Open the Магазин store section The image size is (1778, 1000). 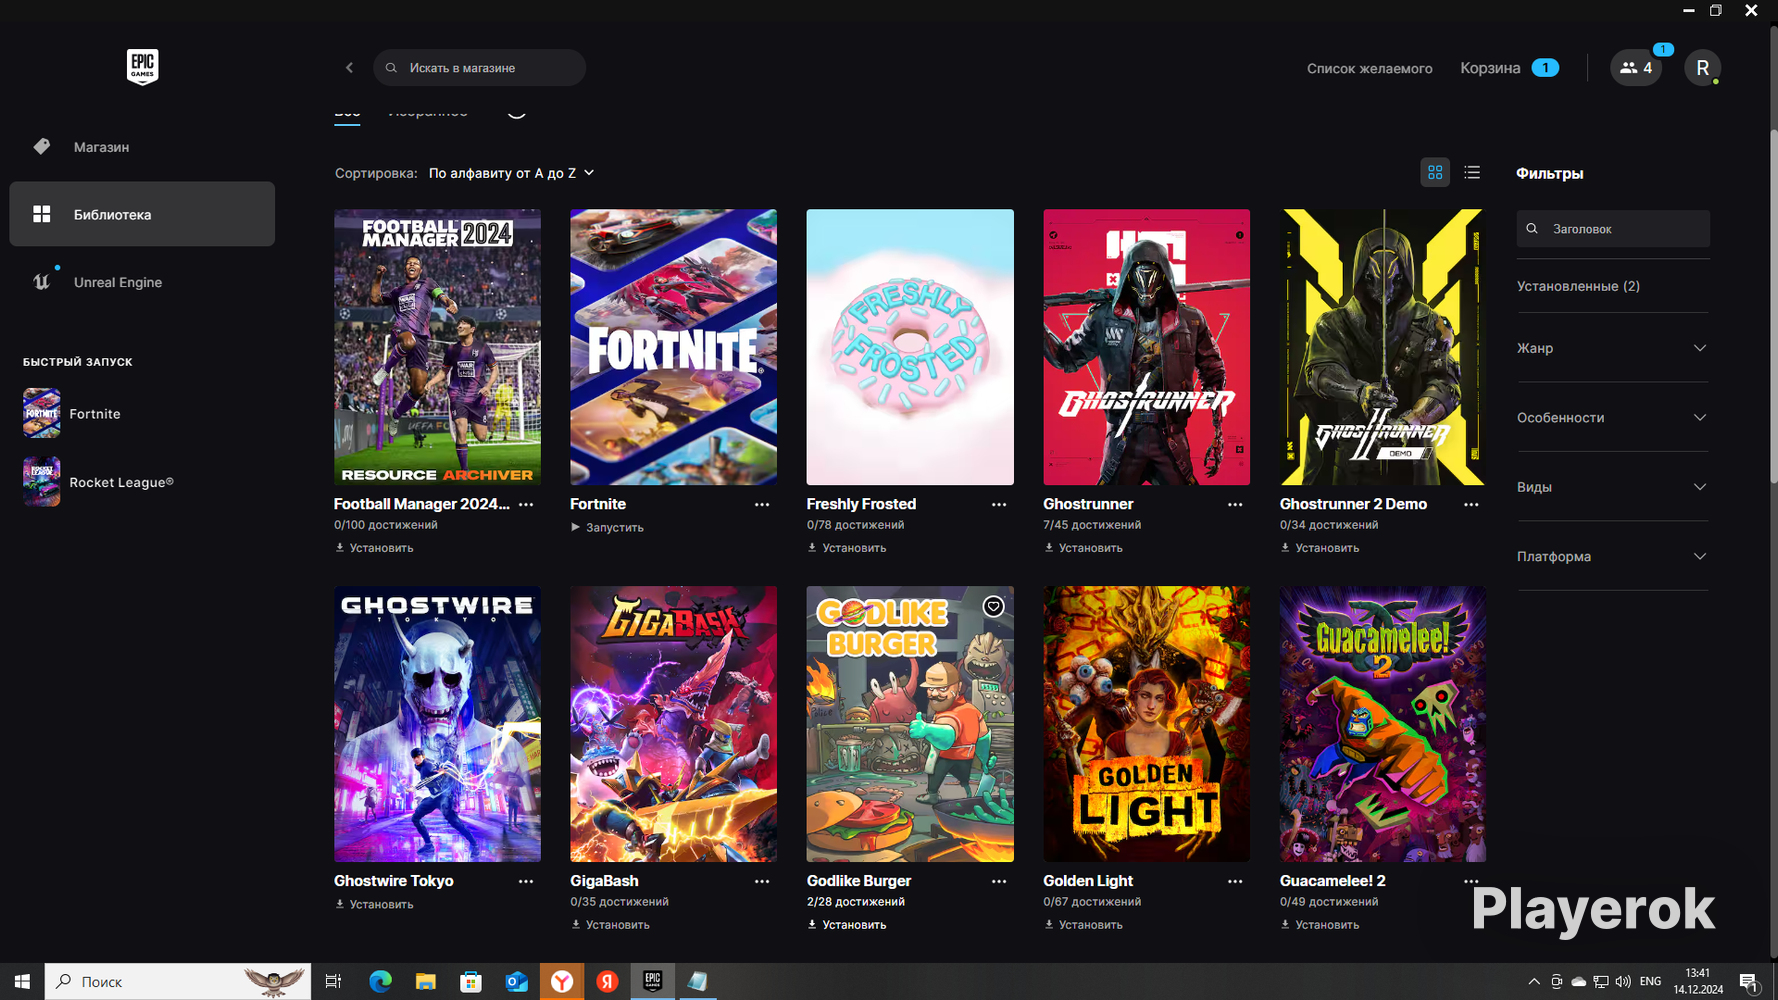coord(142,147)
